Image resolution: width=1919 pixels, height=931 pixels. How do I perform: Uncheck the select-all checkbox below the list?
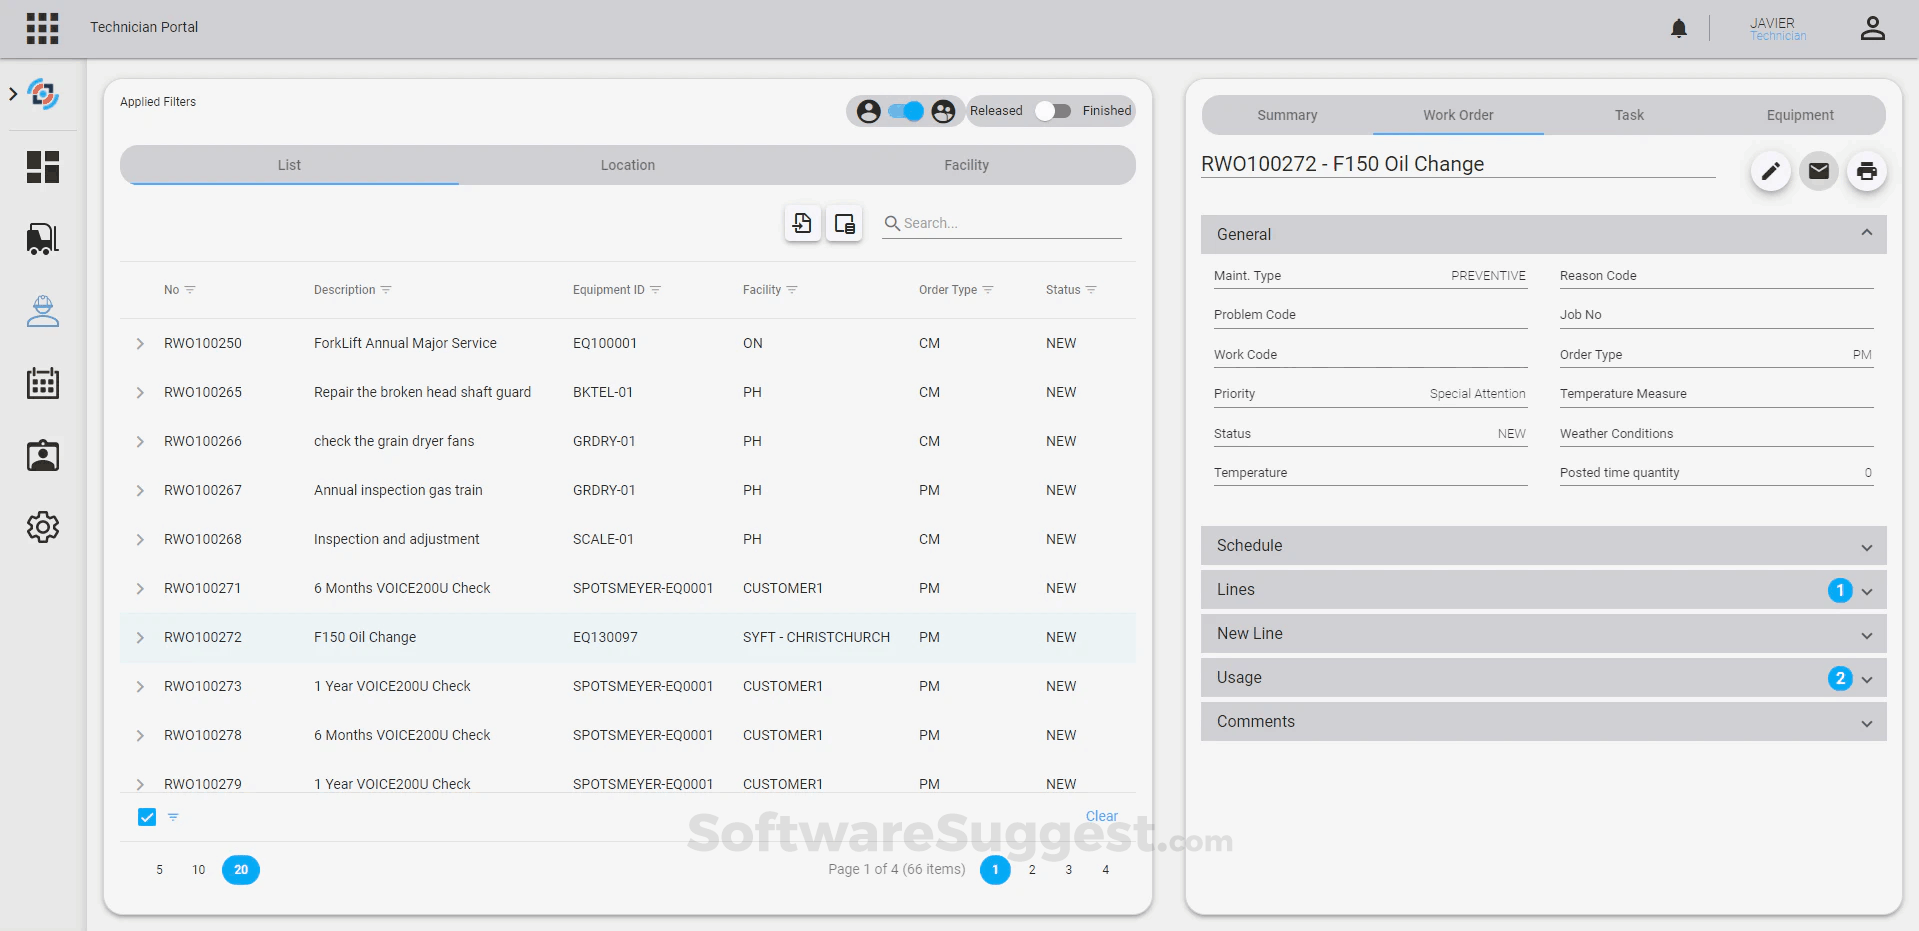146,817
